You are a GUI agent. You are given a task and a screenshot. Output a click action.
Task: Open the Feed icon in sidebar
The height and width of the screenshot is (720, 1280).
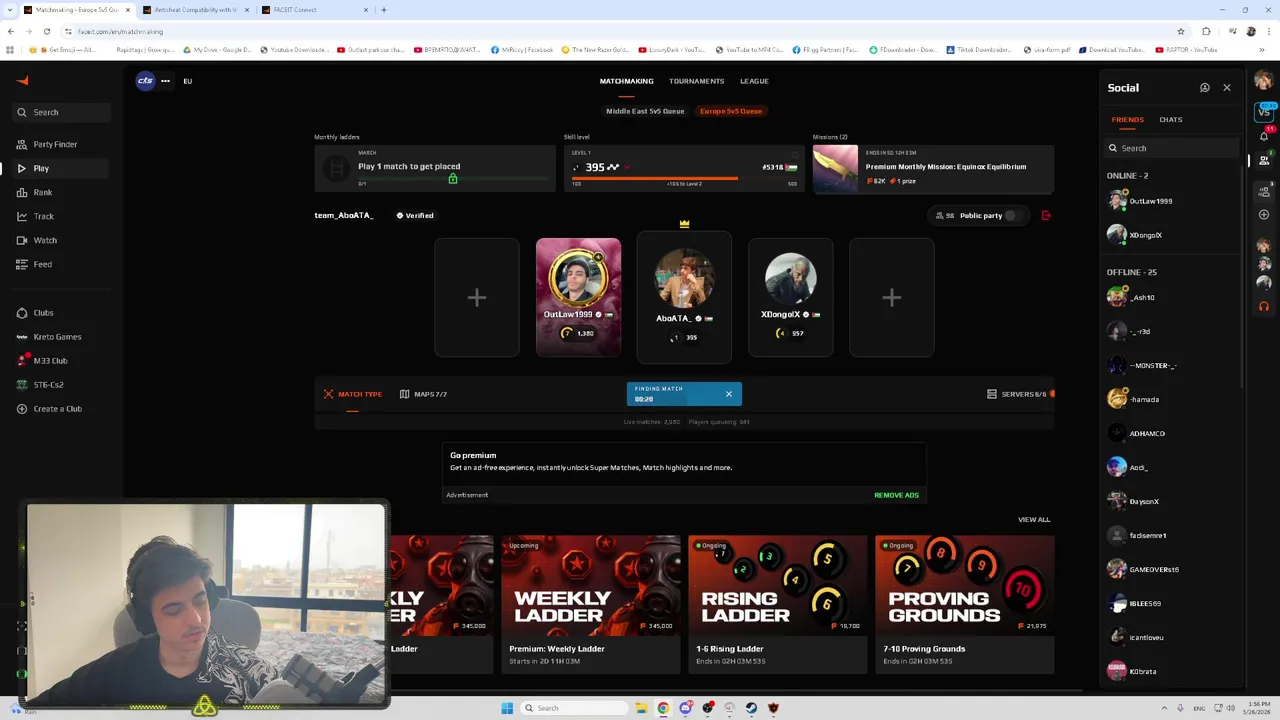click(22, 264)
